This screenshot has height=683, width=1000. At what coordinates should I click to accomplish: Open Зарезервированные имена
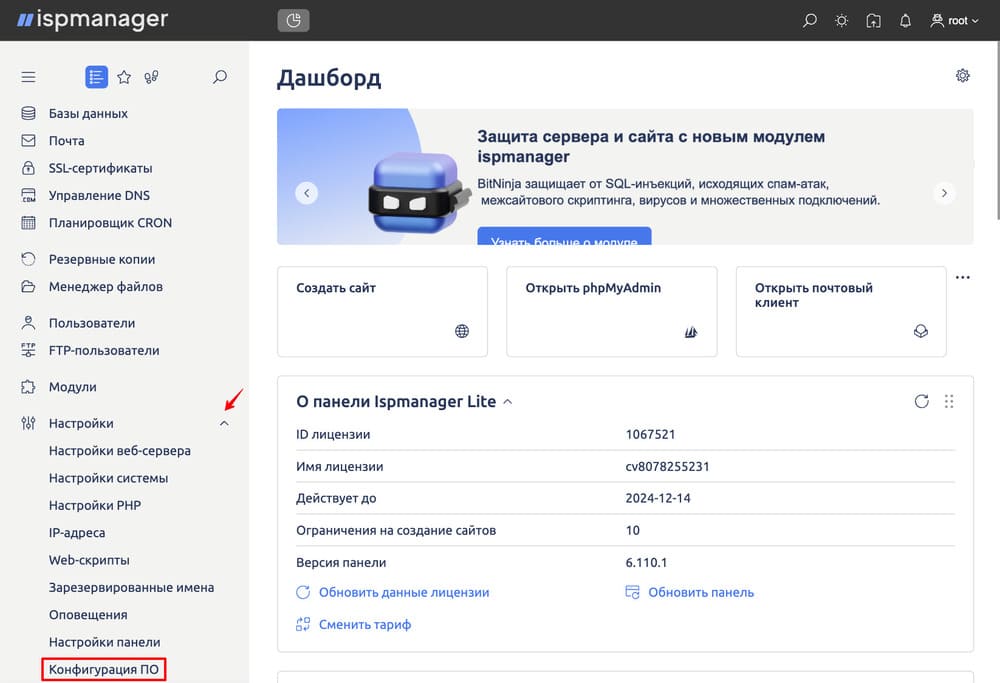pyautogui.click(x=131, y=588)
